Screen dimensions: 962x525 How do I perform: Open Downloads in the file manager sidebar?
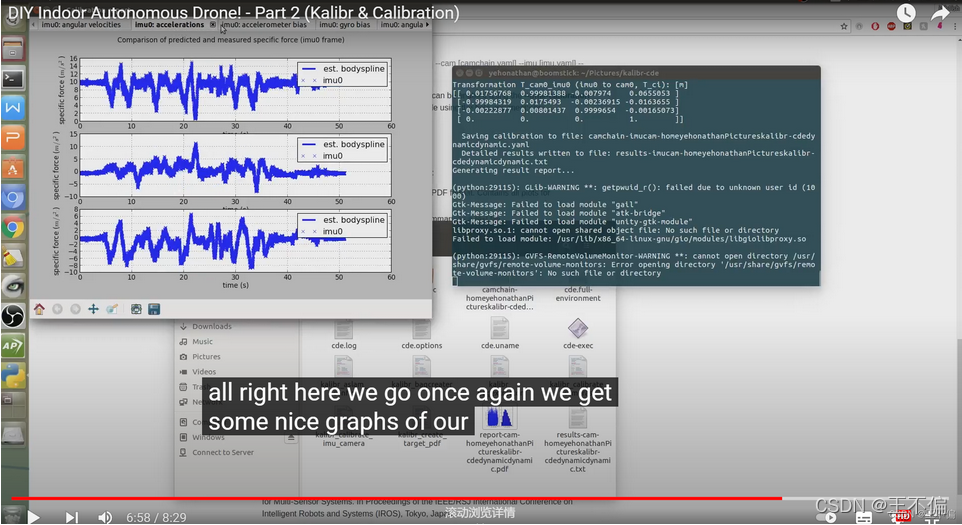(212, 326)
